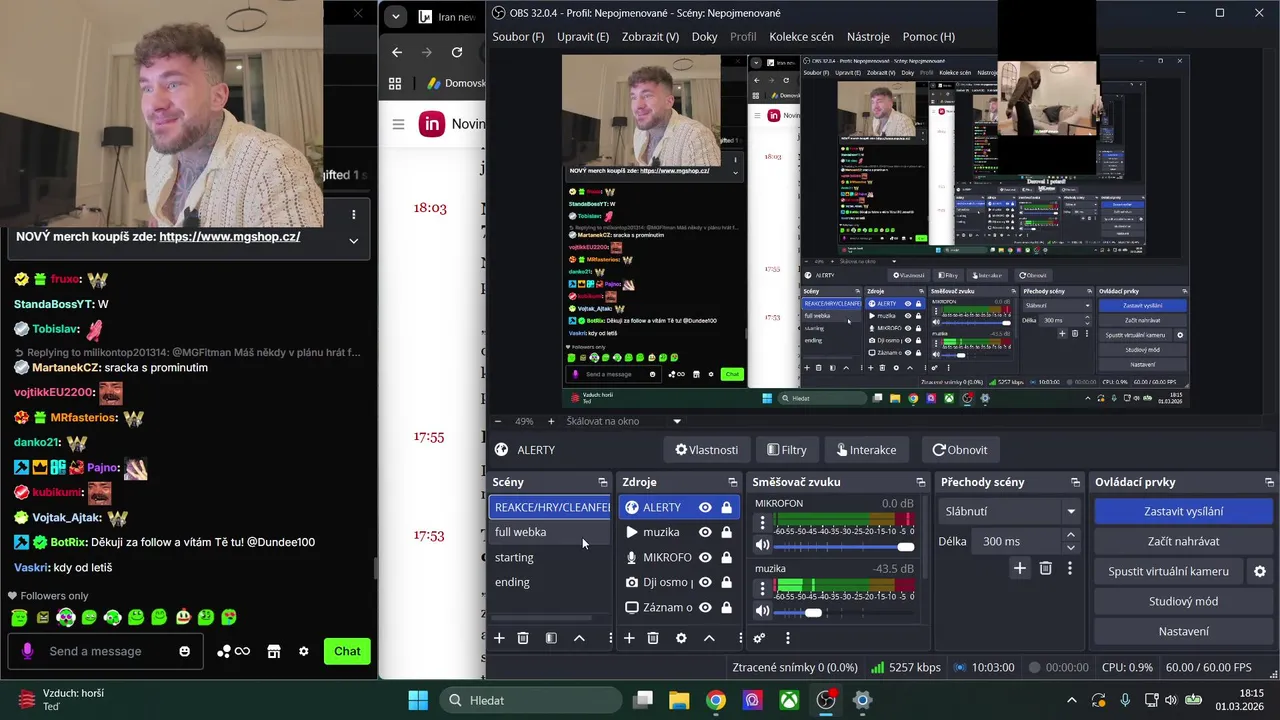
Task: Click Zastavit vysílání to stop streaming
Action: (1184, 511)
